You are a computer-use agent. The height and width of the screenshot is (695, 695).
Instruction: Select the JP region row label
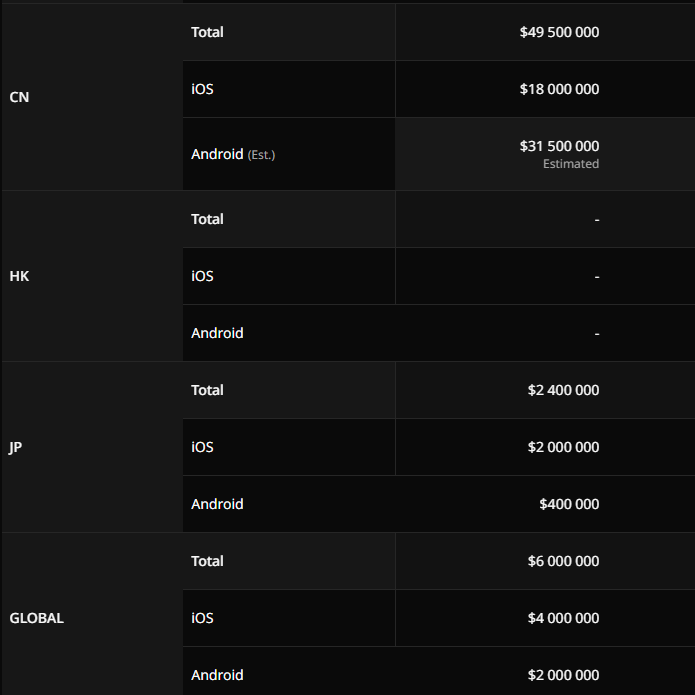click(15, 447)
